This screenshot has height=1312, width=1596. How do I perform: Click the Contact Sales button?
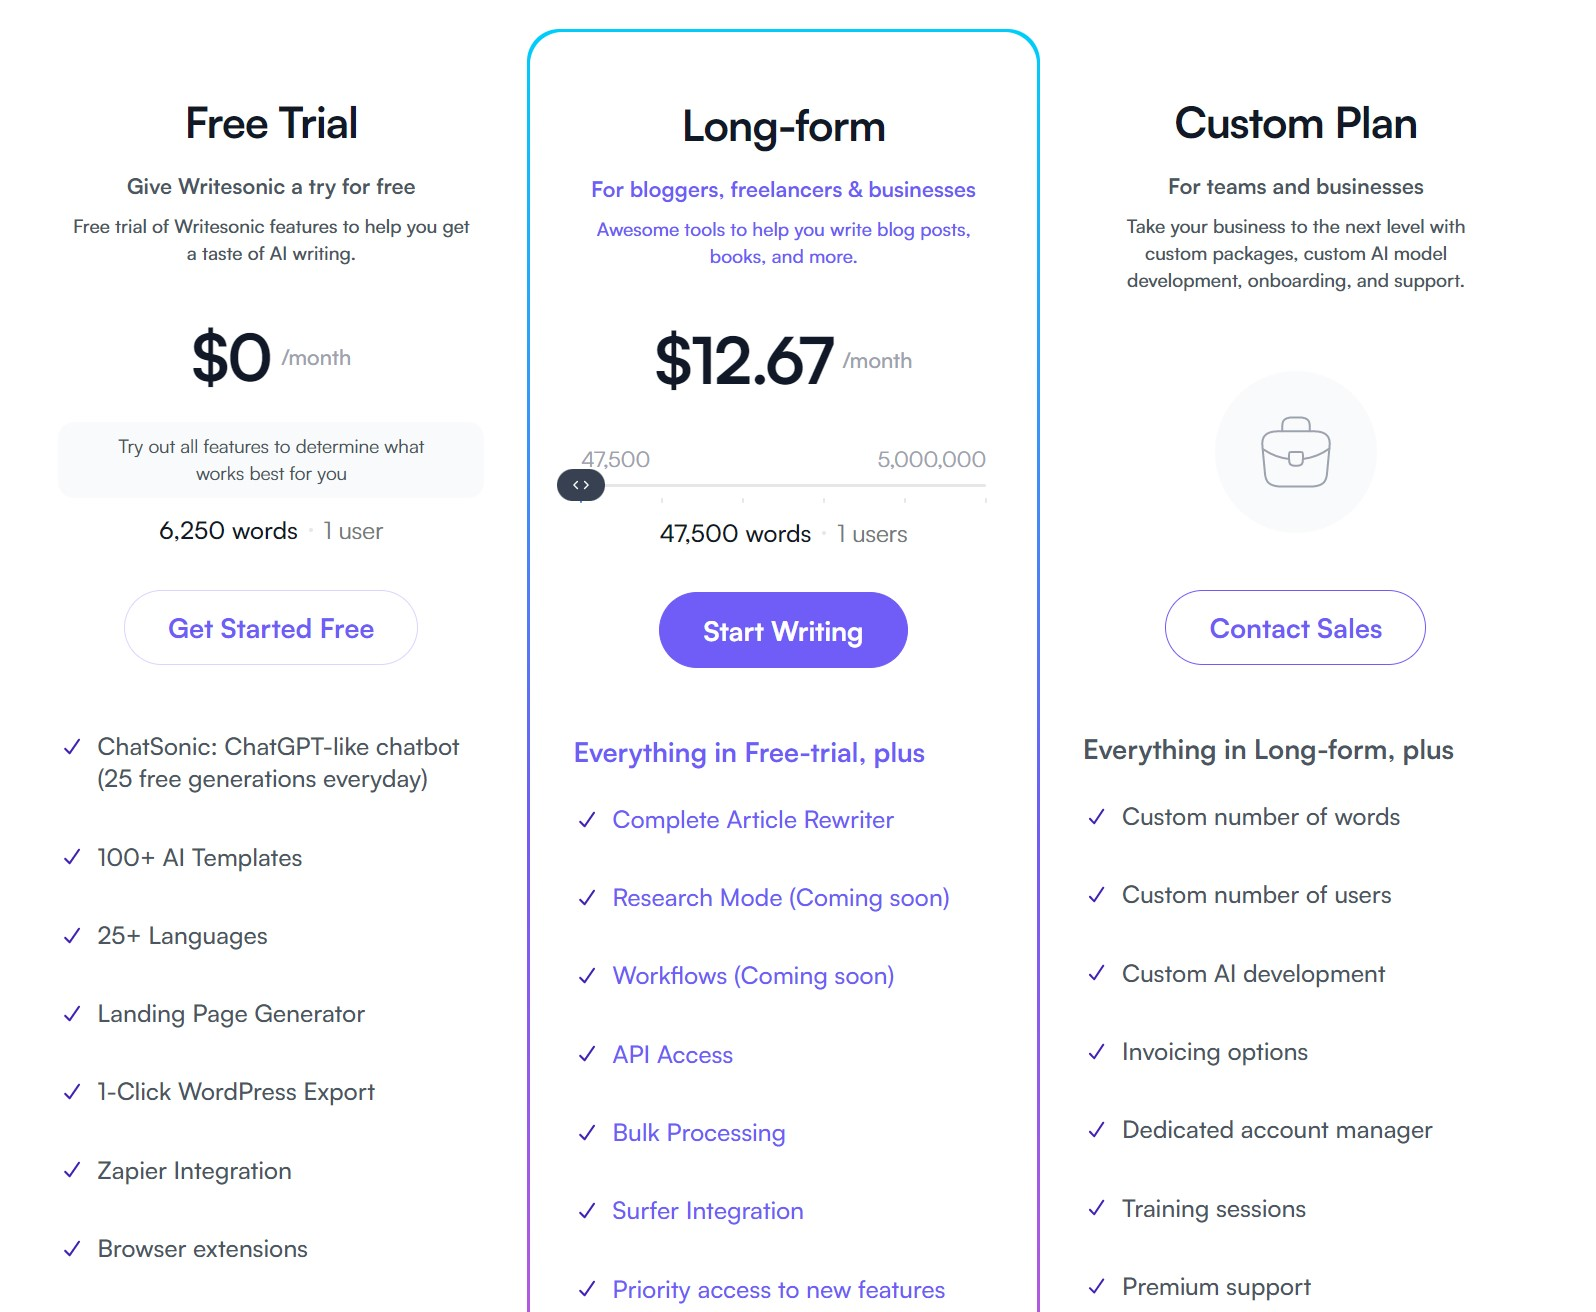(x=1295, y=628)
